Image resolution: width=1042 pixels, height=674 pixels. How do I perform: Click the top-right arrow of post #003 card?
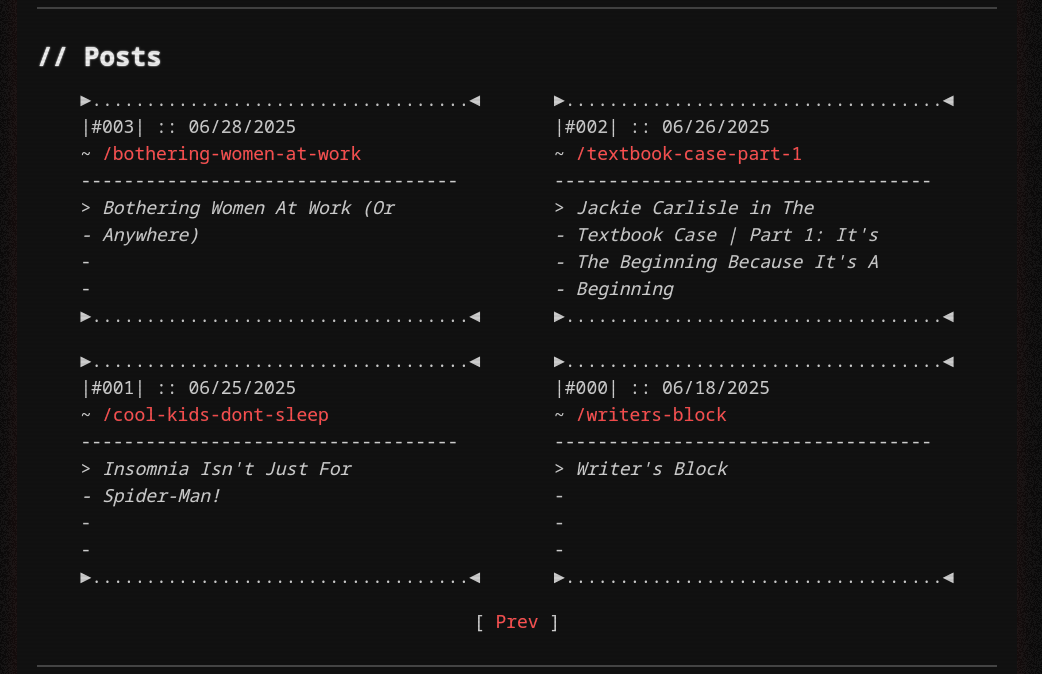[x=475, y=101]
